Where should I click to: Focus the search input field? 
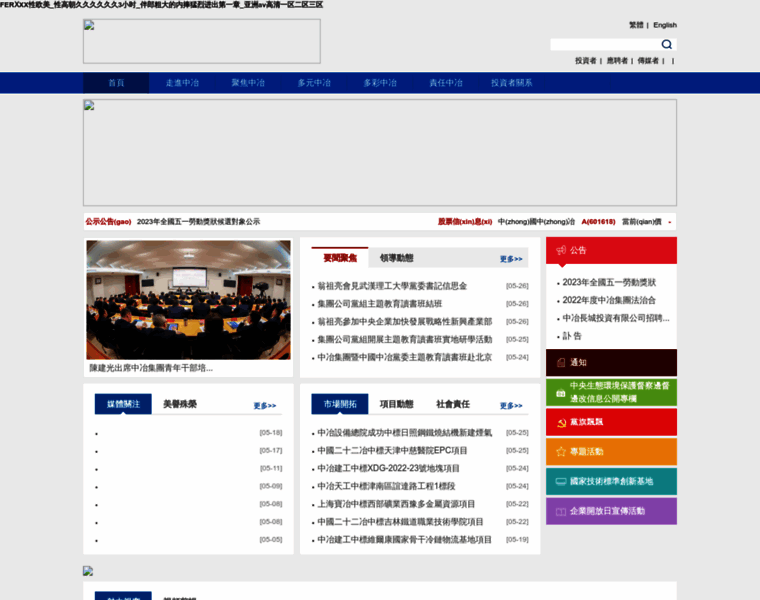pyautogui.click(x=606, y=45)
